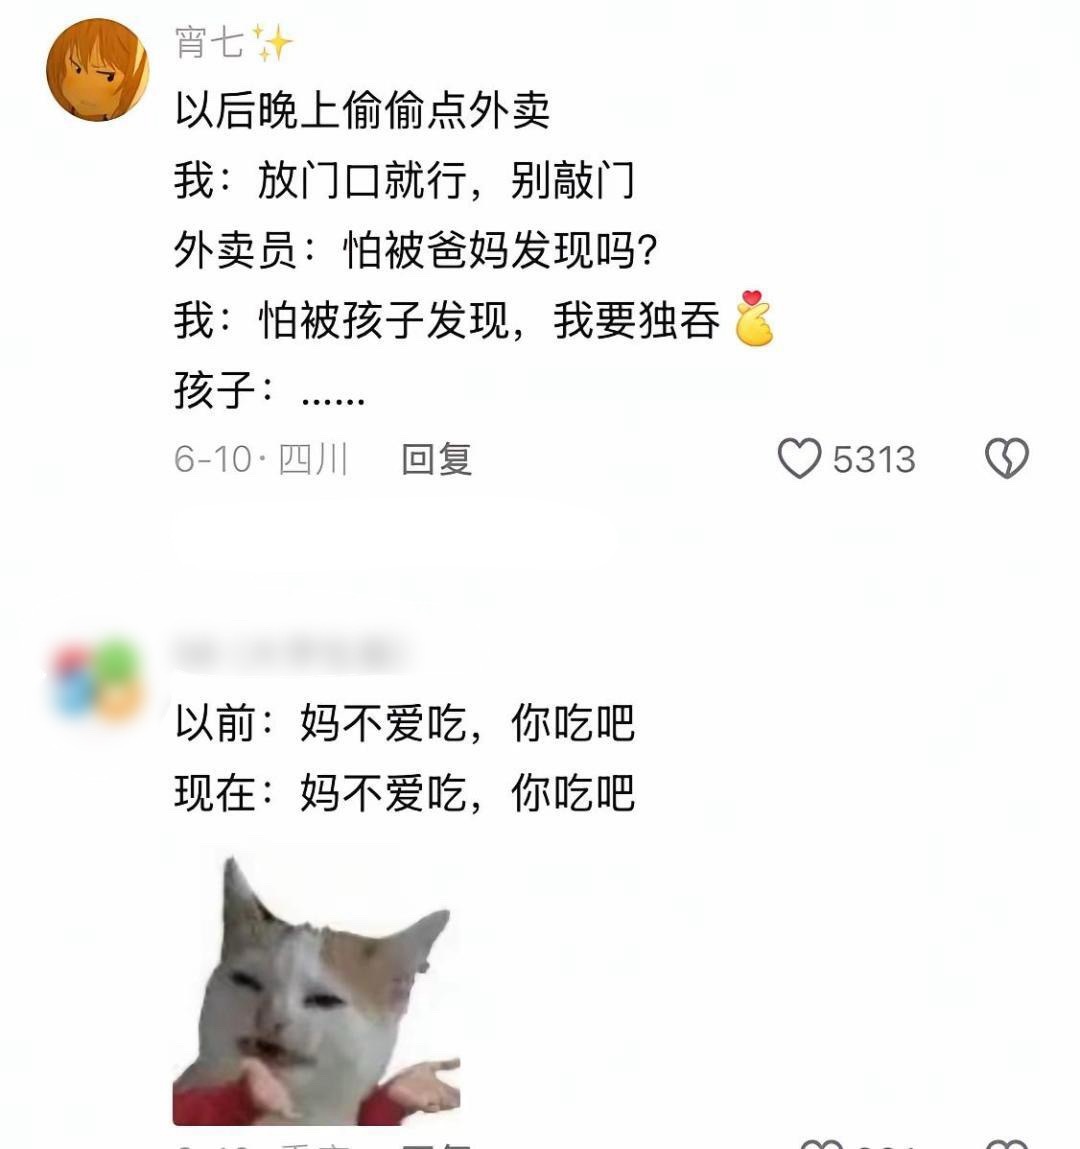Tap the sparkle emoji beside the name 宵七

(273, 42)
